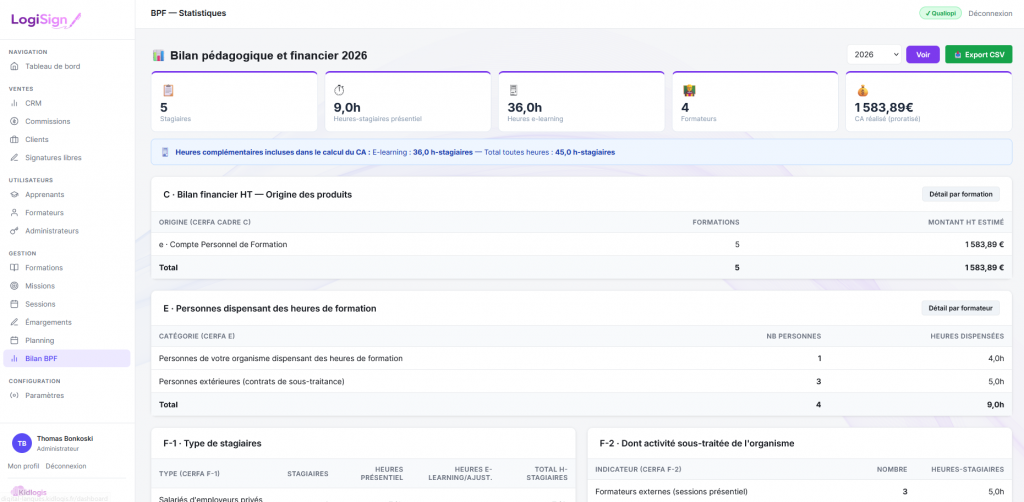
Task: Click the Signatures libres pen icon
Action: pyautogui.click(x=14, y=157)
